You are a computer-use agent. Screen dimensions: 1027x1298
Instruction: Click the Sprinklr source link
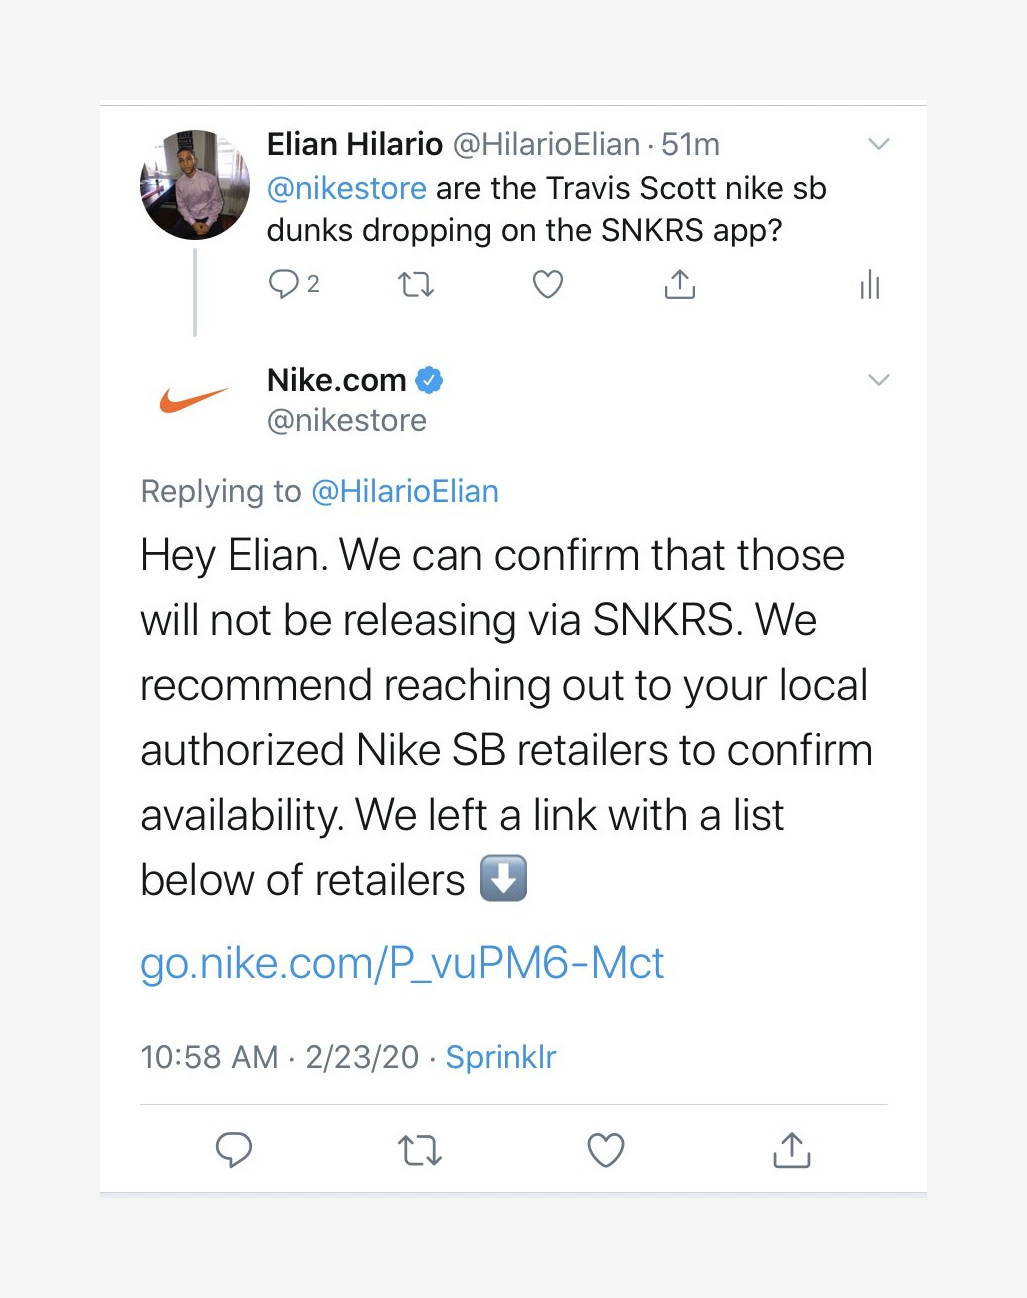(x=500, y=1057)
